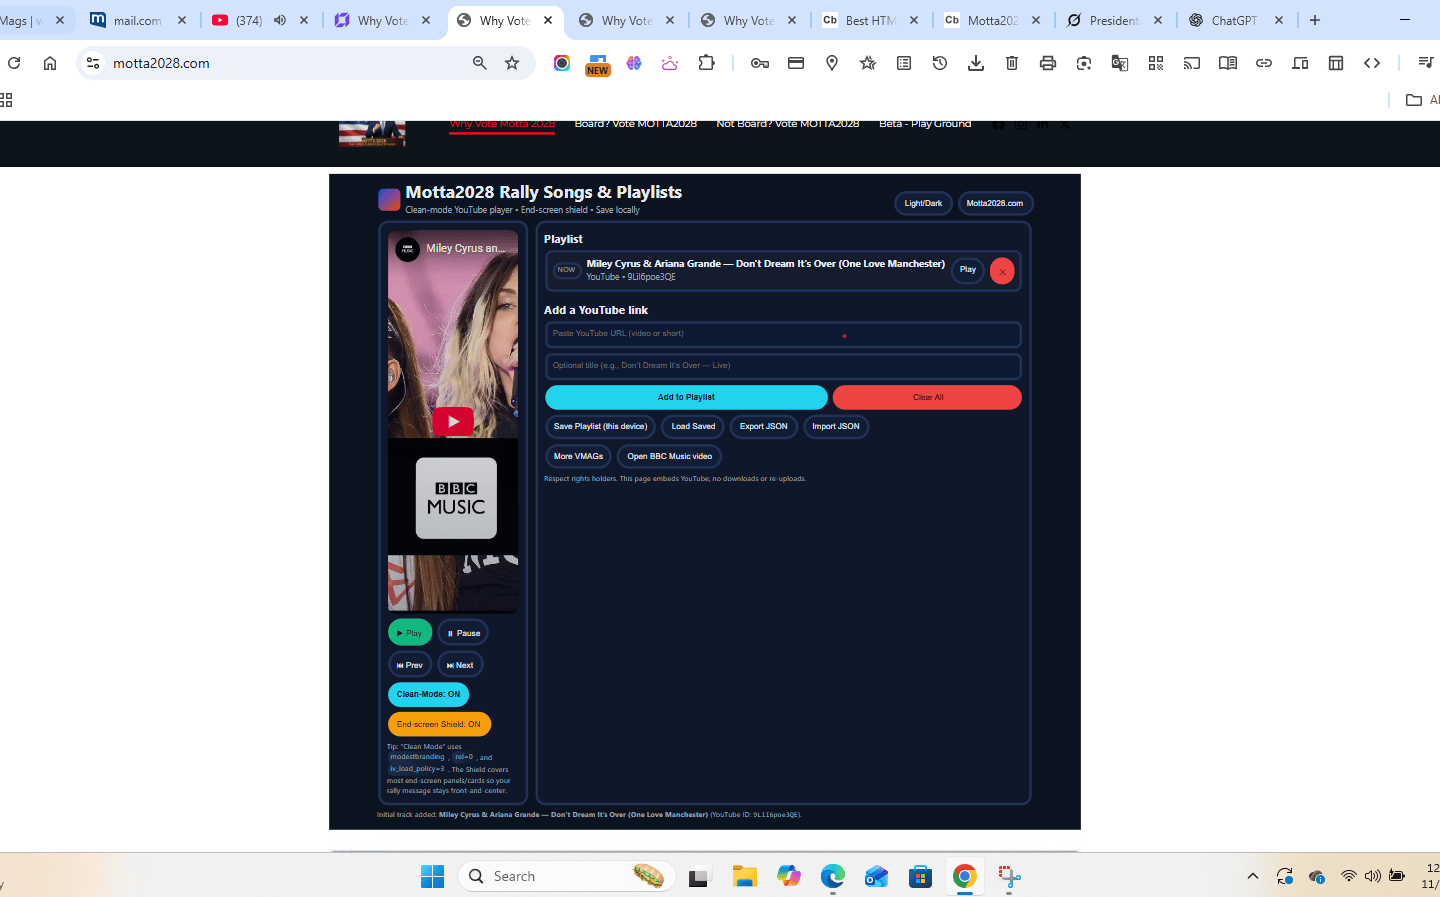Open the 'Beta - Play Ground' nav item
The image size is (1440, 897).
point(925,124)
